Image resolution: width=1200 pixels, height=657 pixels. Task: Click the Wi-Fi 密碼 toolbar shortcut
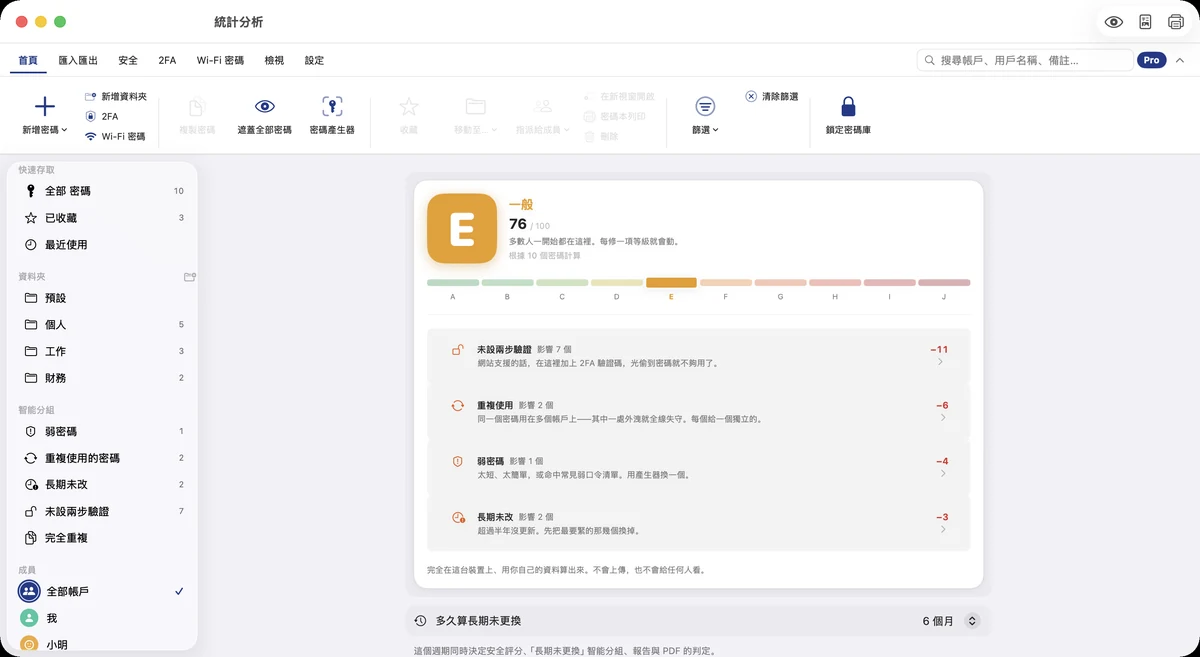115,136
